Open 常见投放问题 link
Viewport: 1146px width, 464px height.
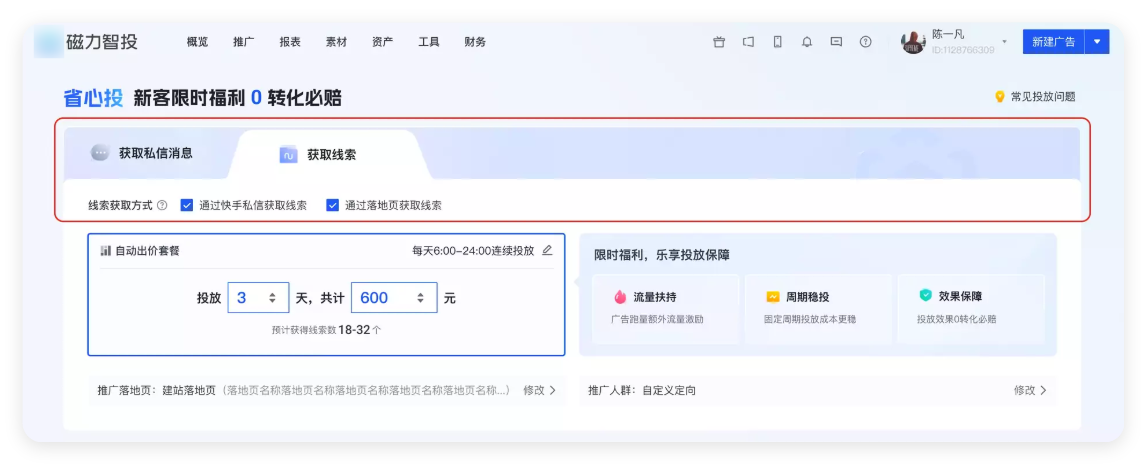(x=1043, y=96)
